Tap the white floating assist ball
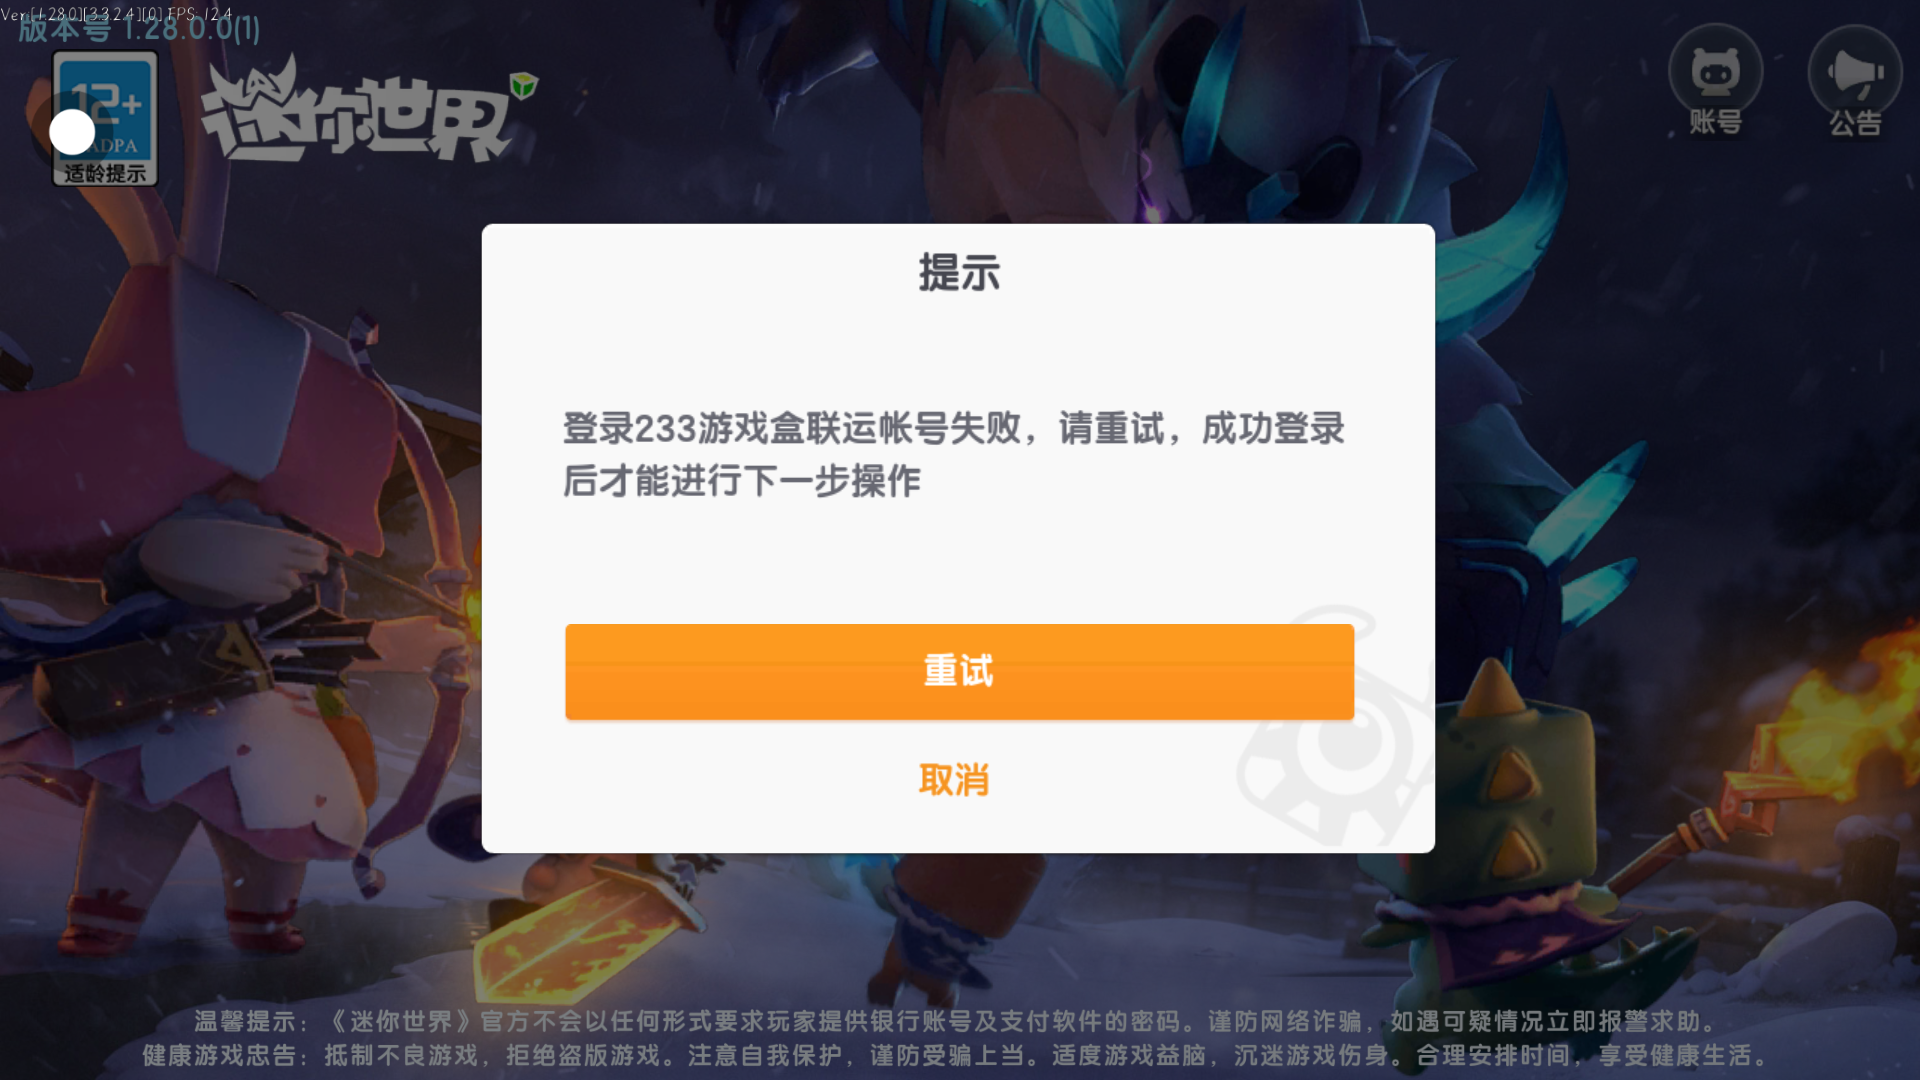 tap(72, 132)
